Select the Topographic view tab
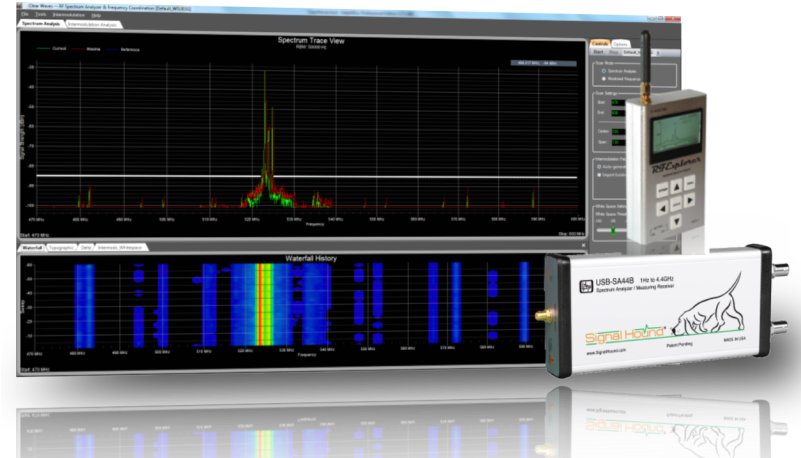801x458 pixels. 61,248
